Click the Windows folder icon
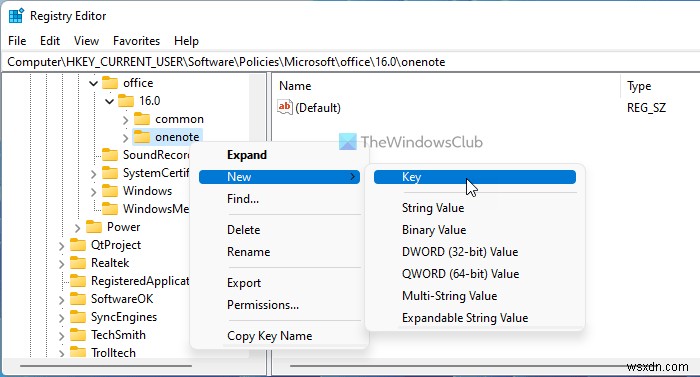The width and height of the screenshot is (700, 377). [110, 191]
